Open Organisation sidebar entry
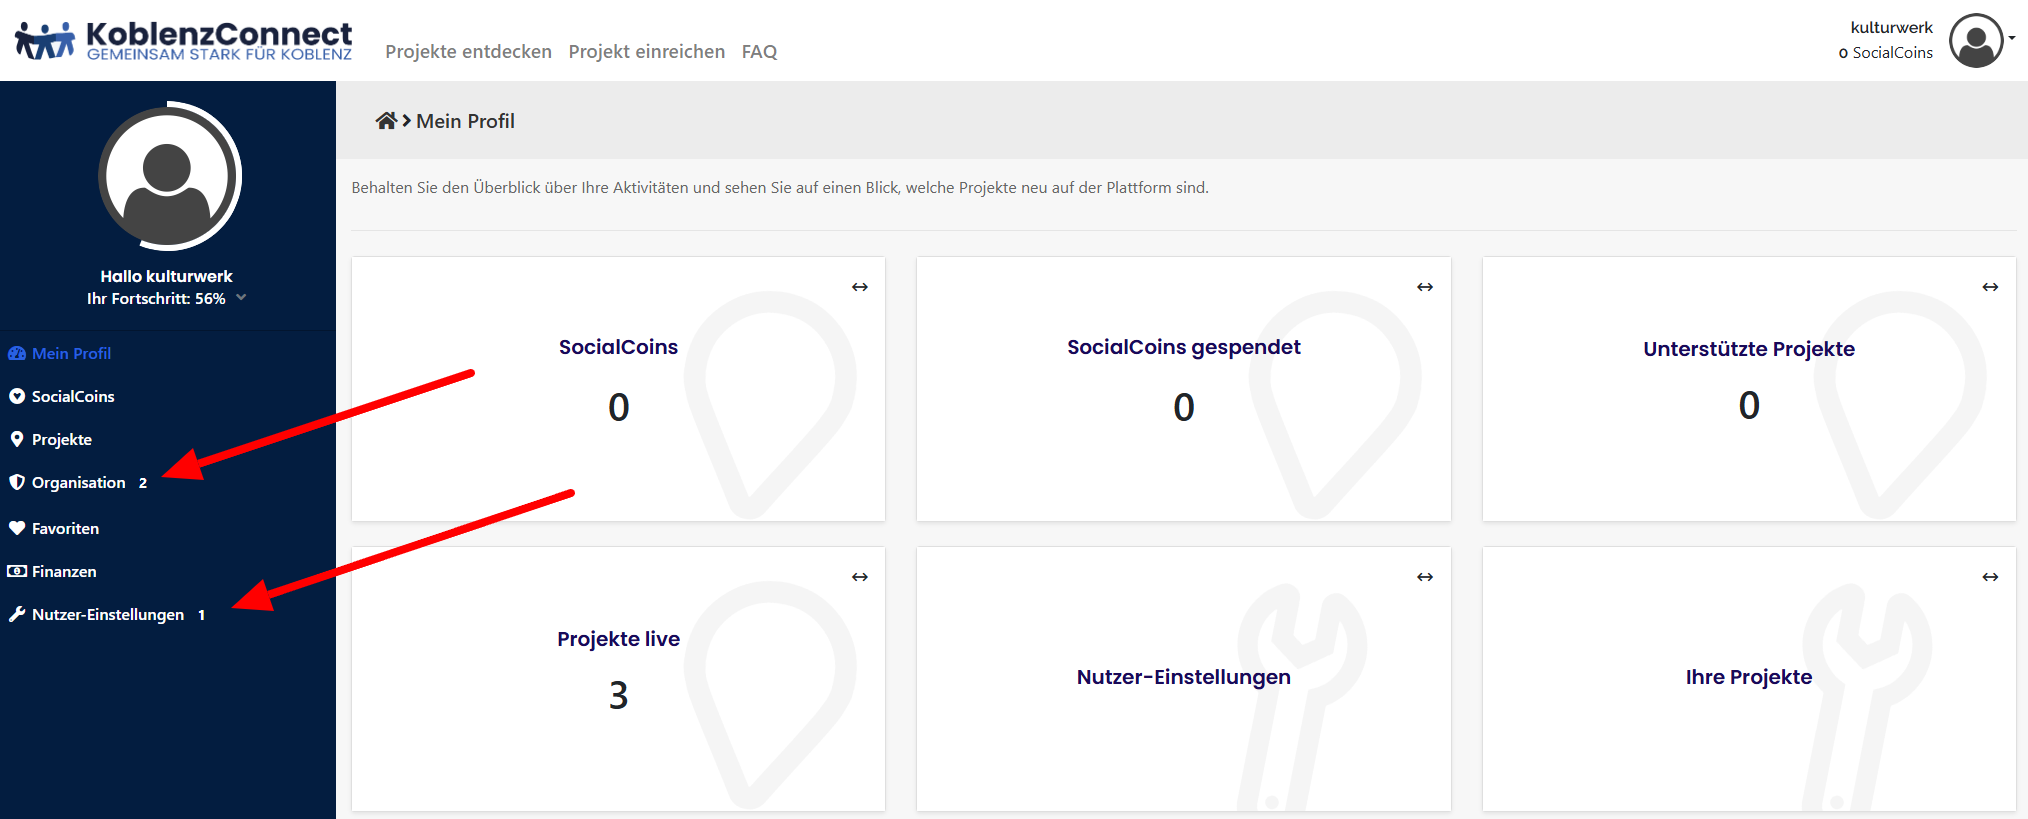 [78, 483]
